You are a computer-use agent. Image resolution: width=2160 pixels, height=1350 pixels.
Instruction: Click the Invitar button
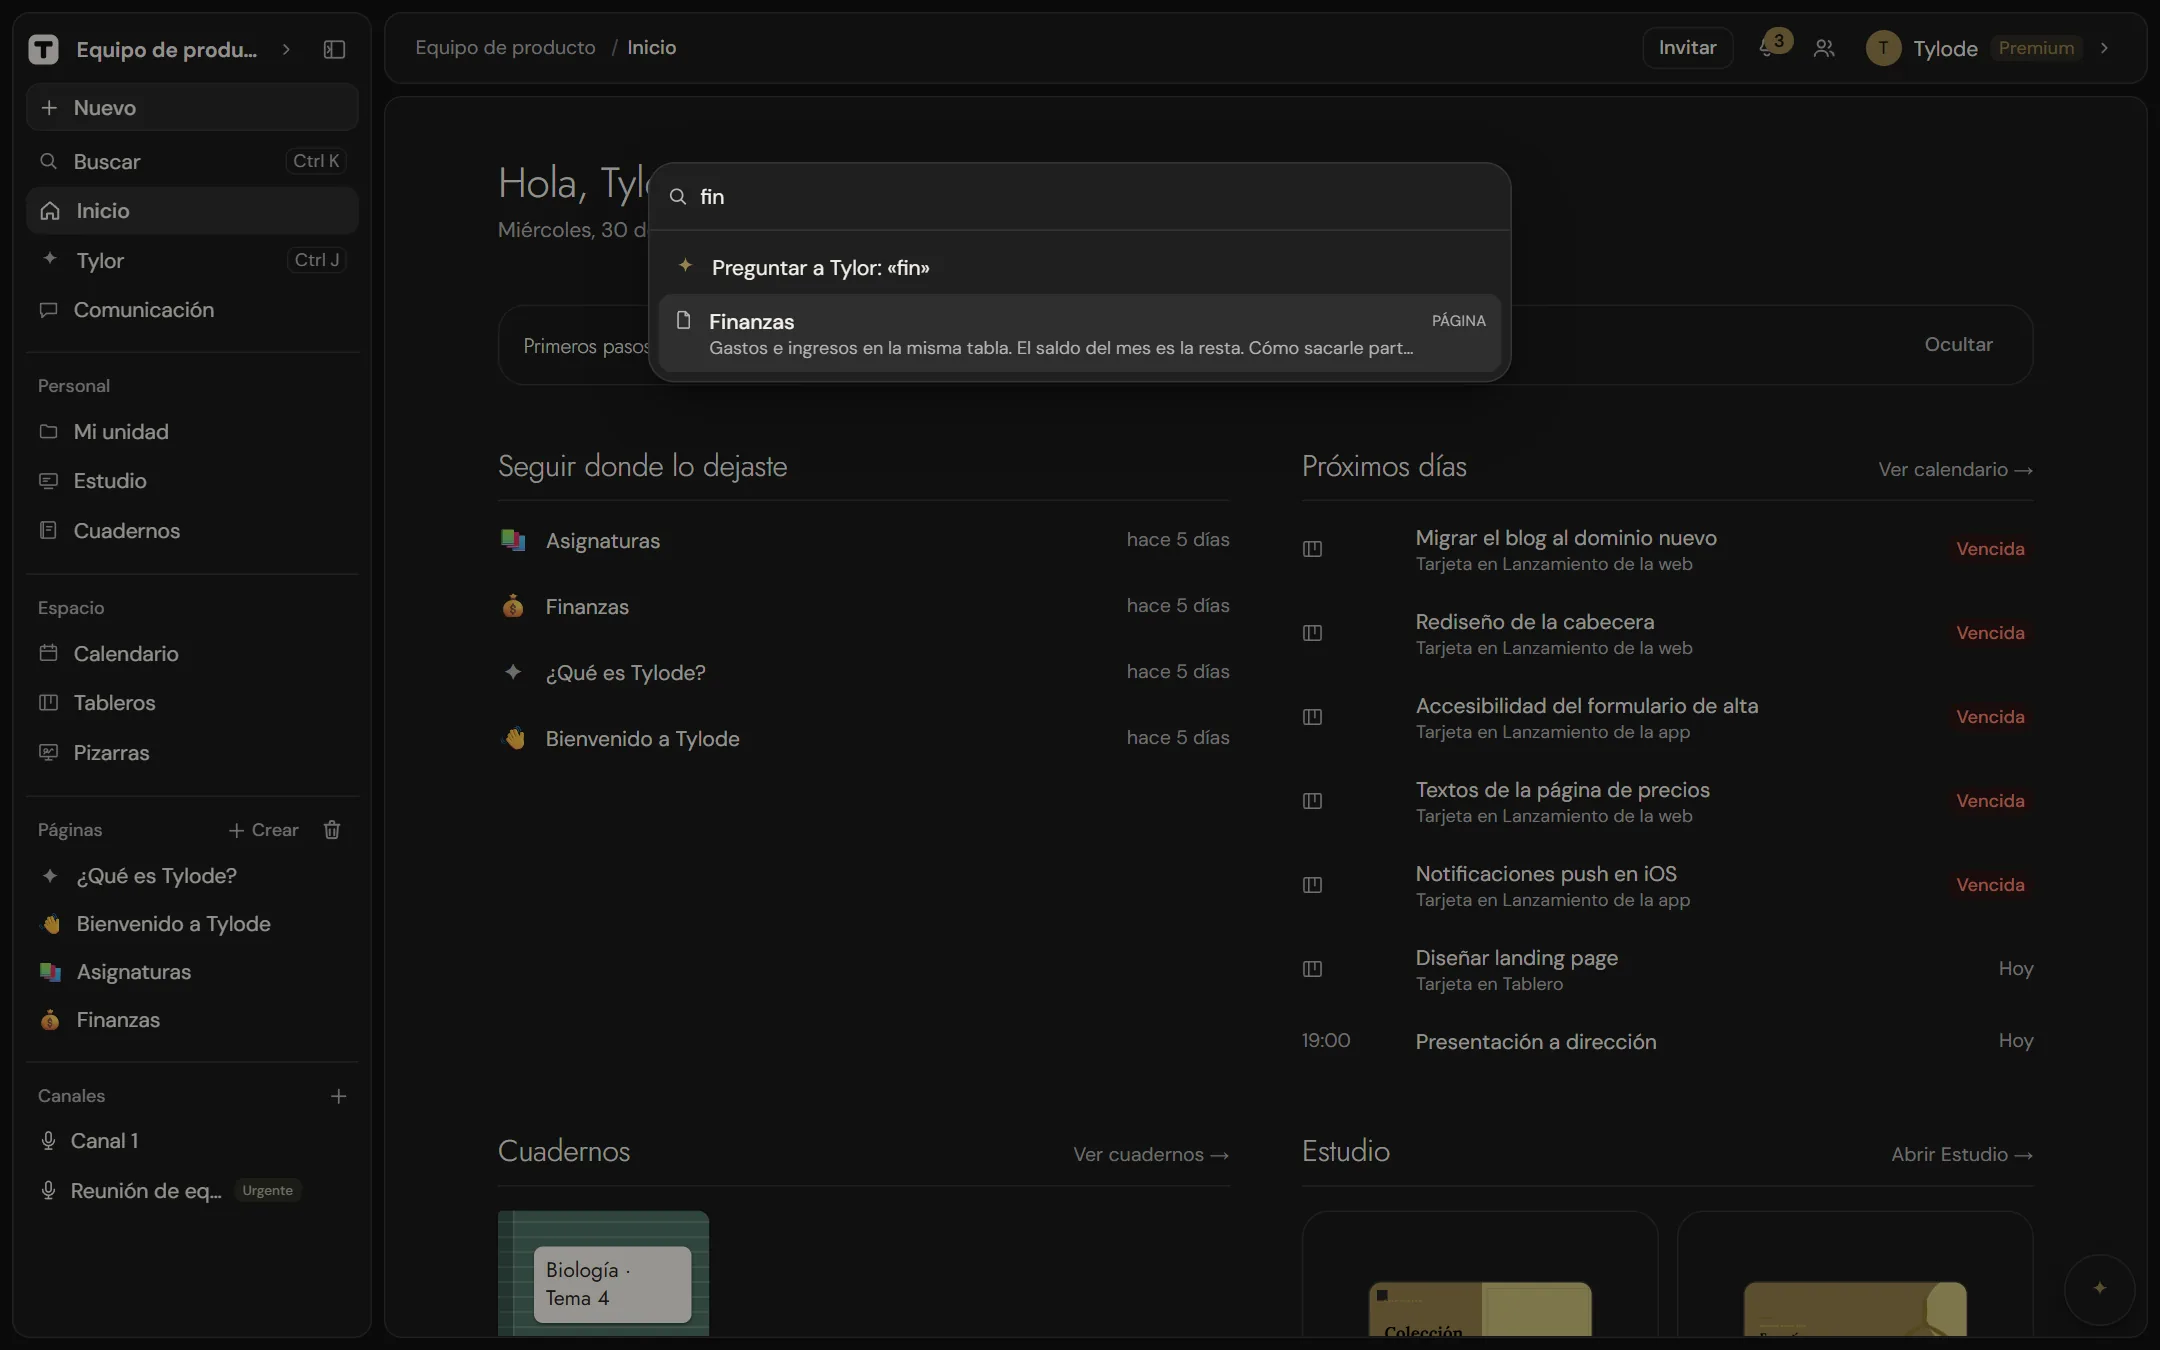(x=1687, y=48)
